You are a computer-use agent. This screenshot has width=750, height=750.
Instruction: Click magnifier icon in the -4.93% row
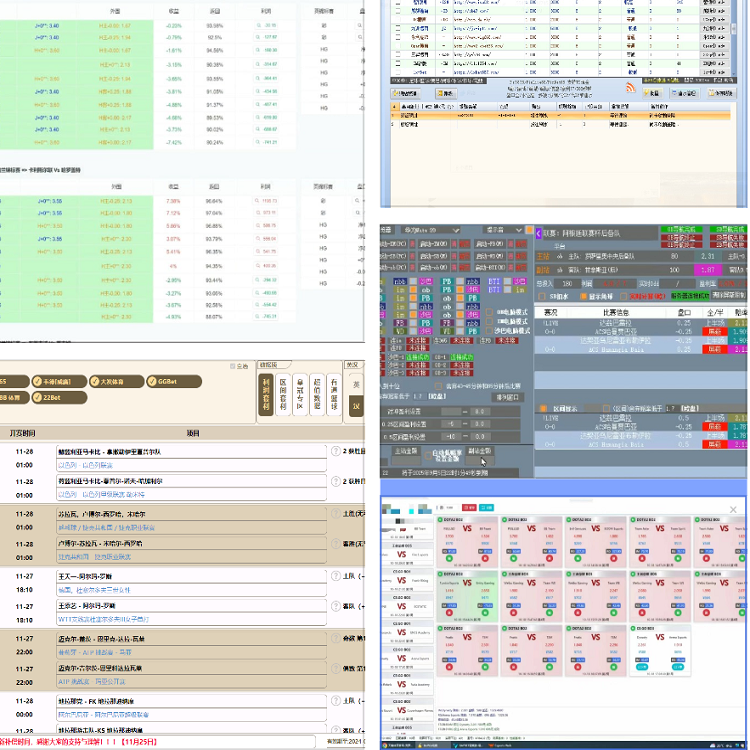pos(257,316)
